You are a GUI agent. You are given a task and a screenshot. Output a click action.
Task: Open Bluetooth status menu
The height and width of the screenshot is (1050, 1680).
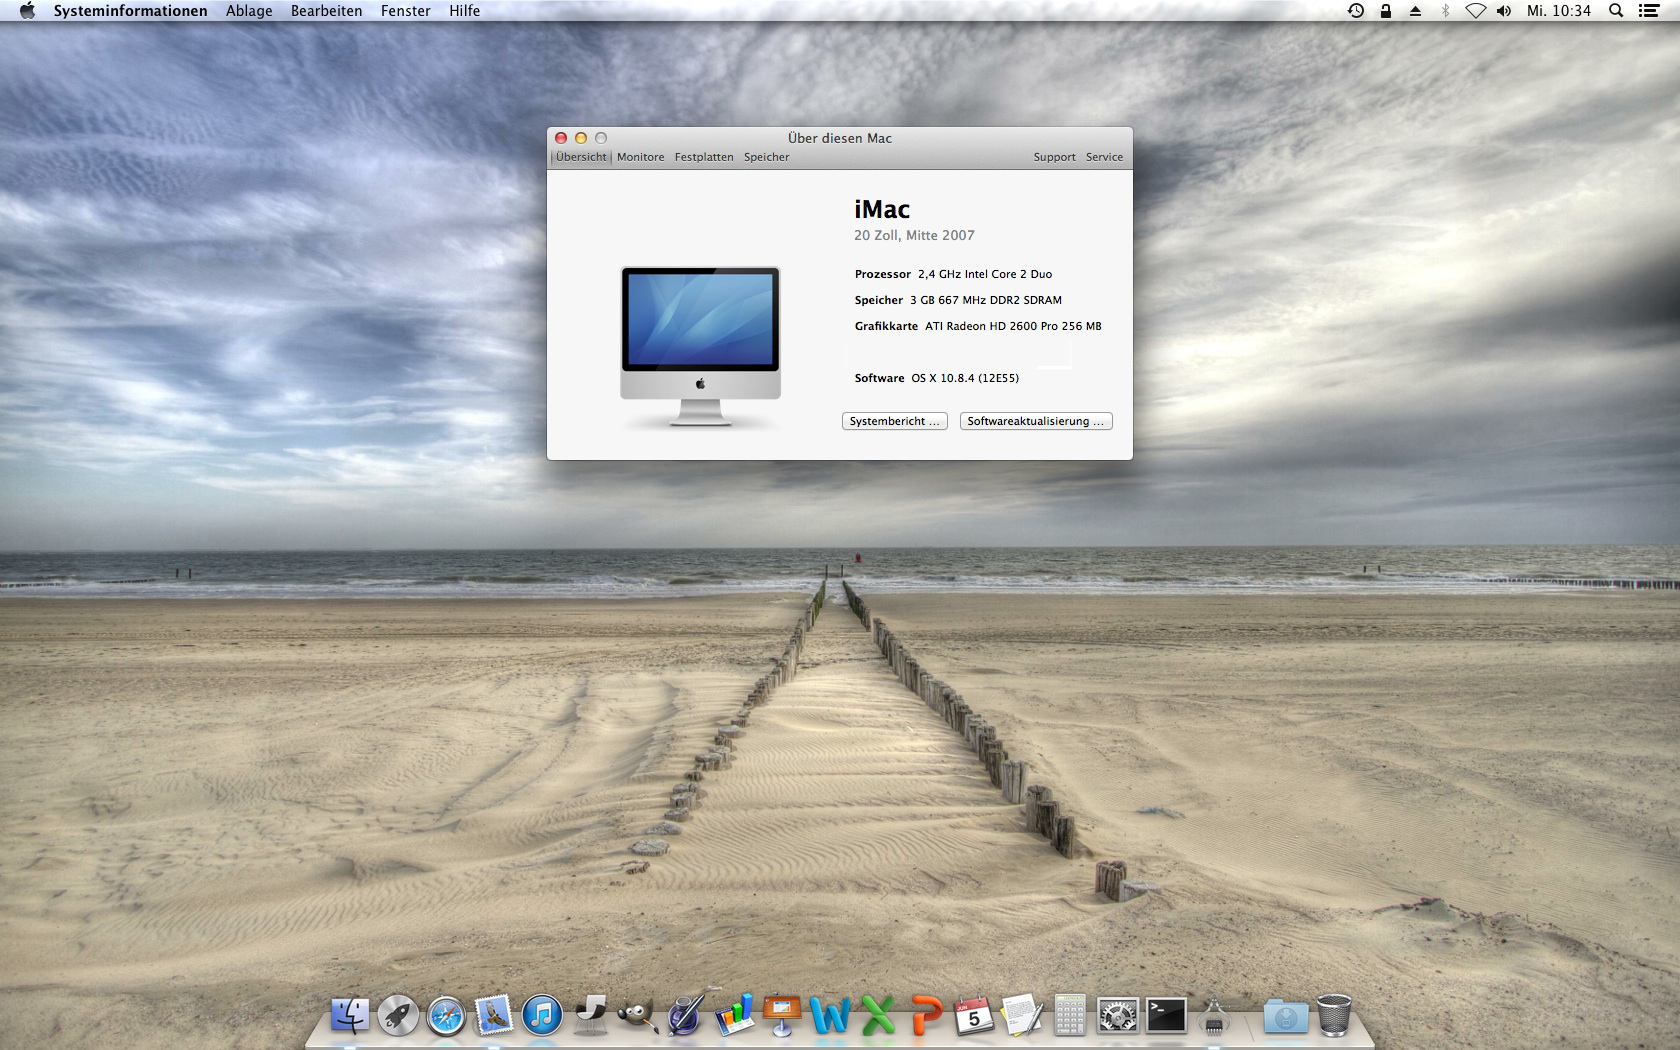(x=1445, y=11)
